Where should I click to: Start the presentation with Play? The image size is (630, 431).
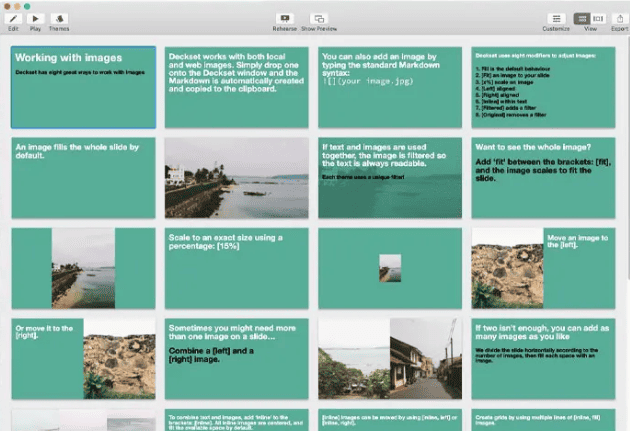click(x=35, y=18)
